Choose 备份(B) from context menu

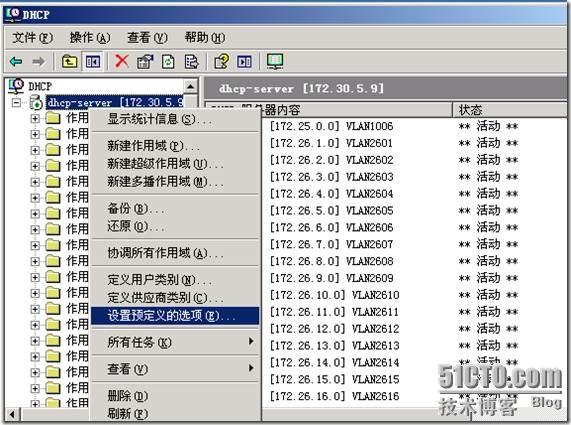(x=175, y=209)
